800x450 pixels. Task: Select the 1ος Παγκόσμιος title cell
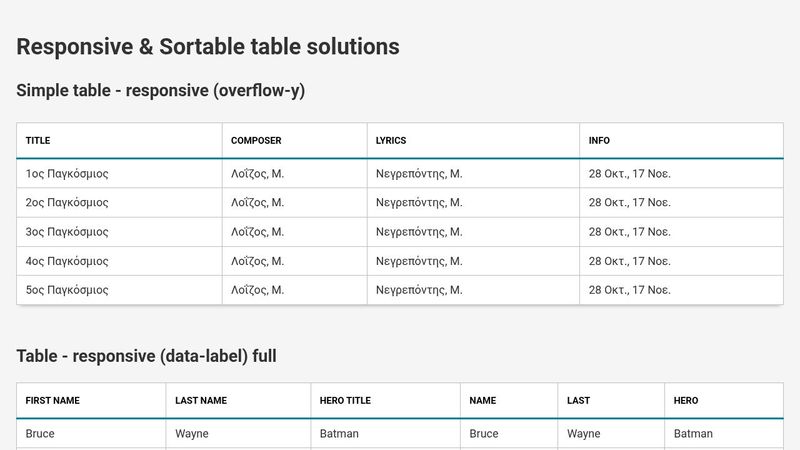[119, 173]
